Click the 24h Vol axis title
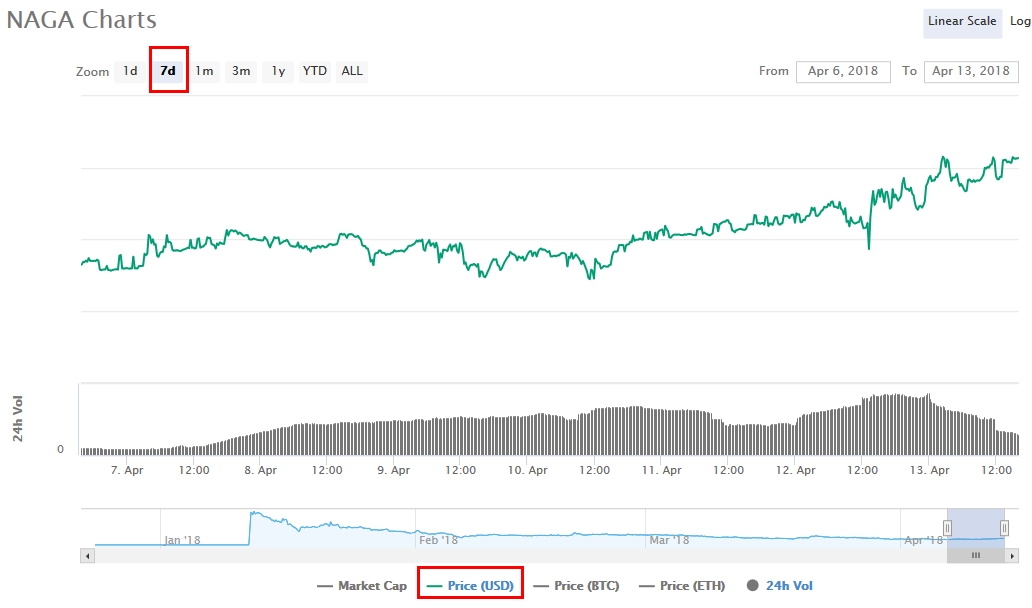This screenshot has width=1032, height=608. (18, 418)
